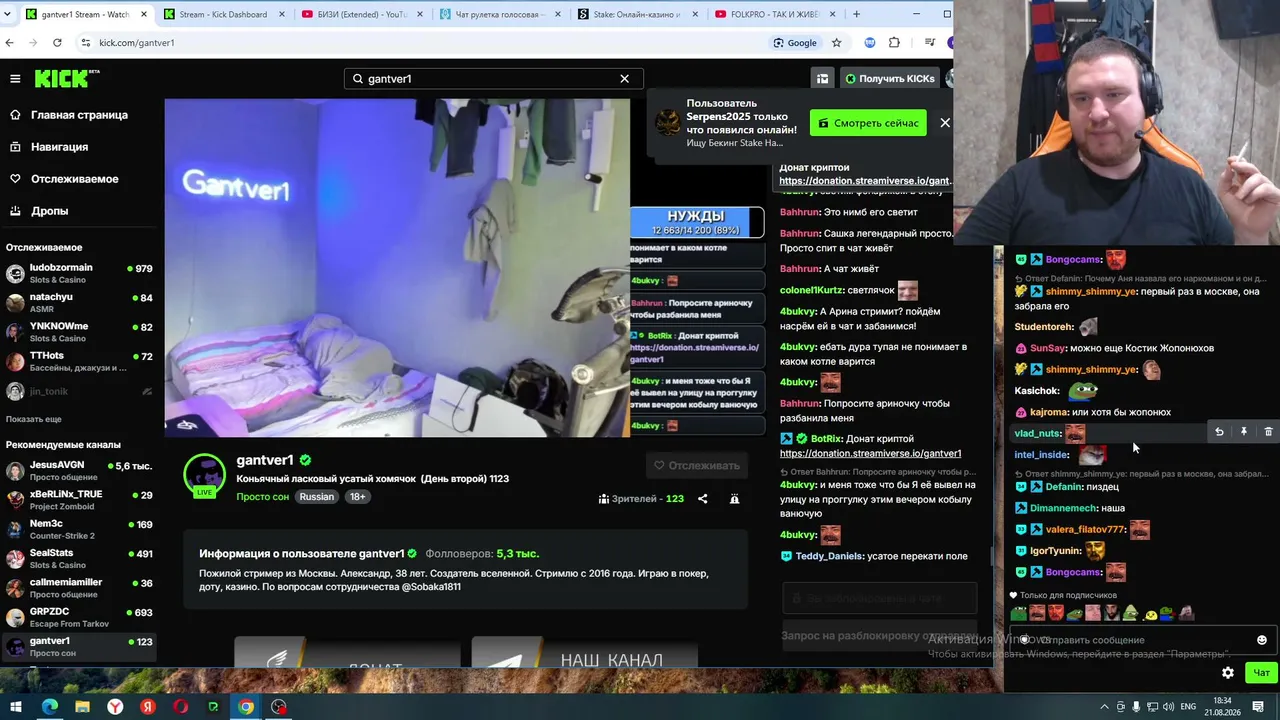Open the browser extensions puzzle icon
Image resolution: width=1280 pixels, height=720 pixels.
[x=894, y=43]
